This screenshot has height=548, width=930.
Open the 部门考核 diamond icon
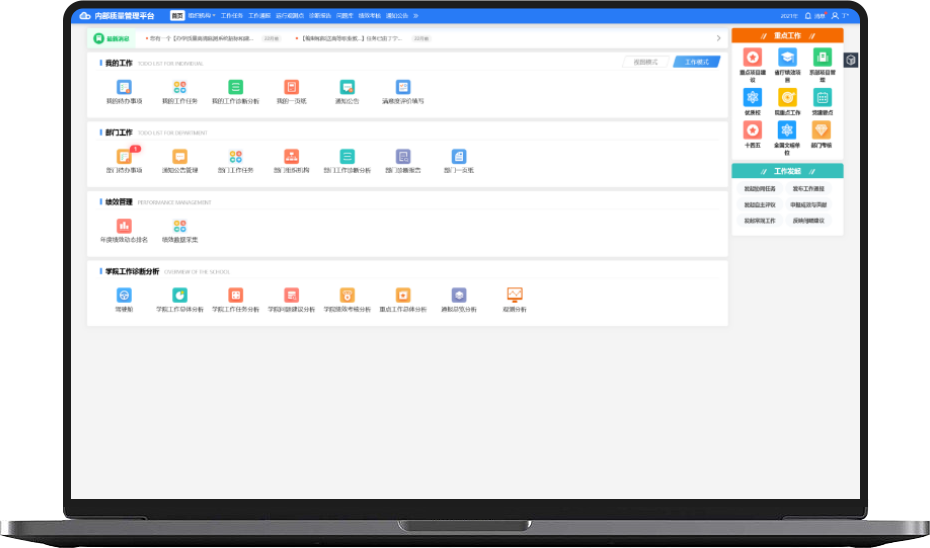pyautogui.click(x=821, y=130)
